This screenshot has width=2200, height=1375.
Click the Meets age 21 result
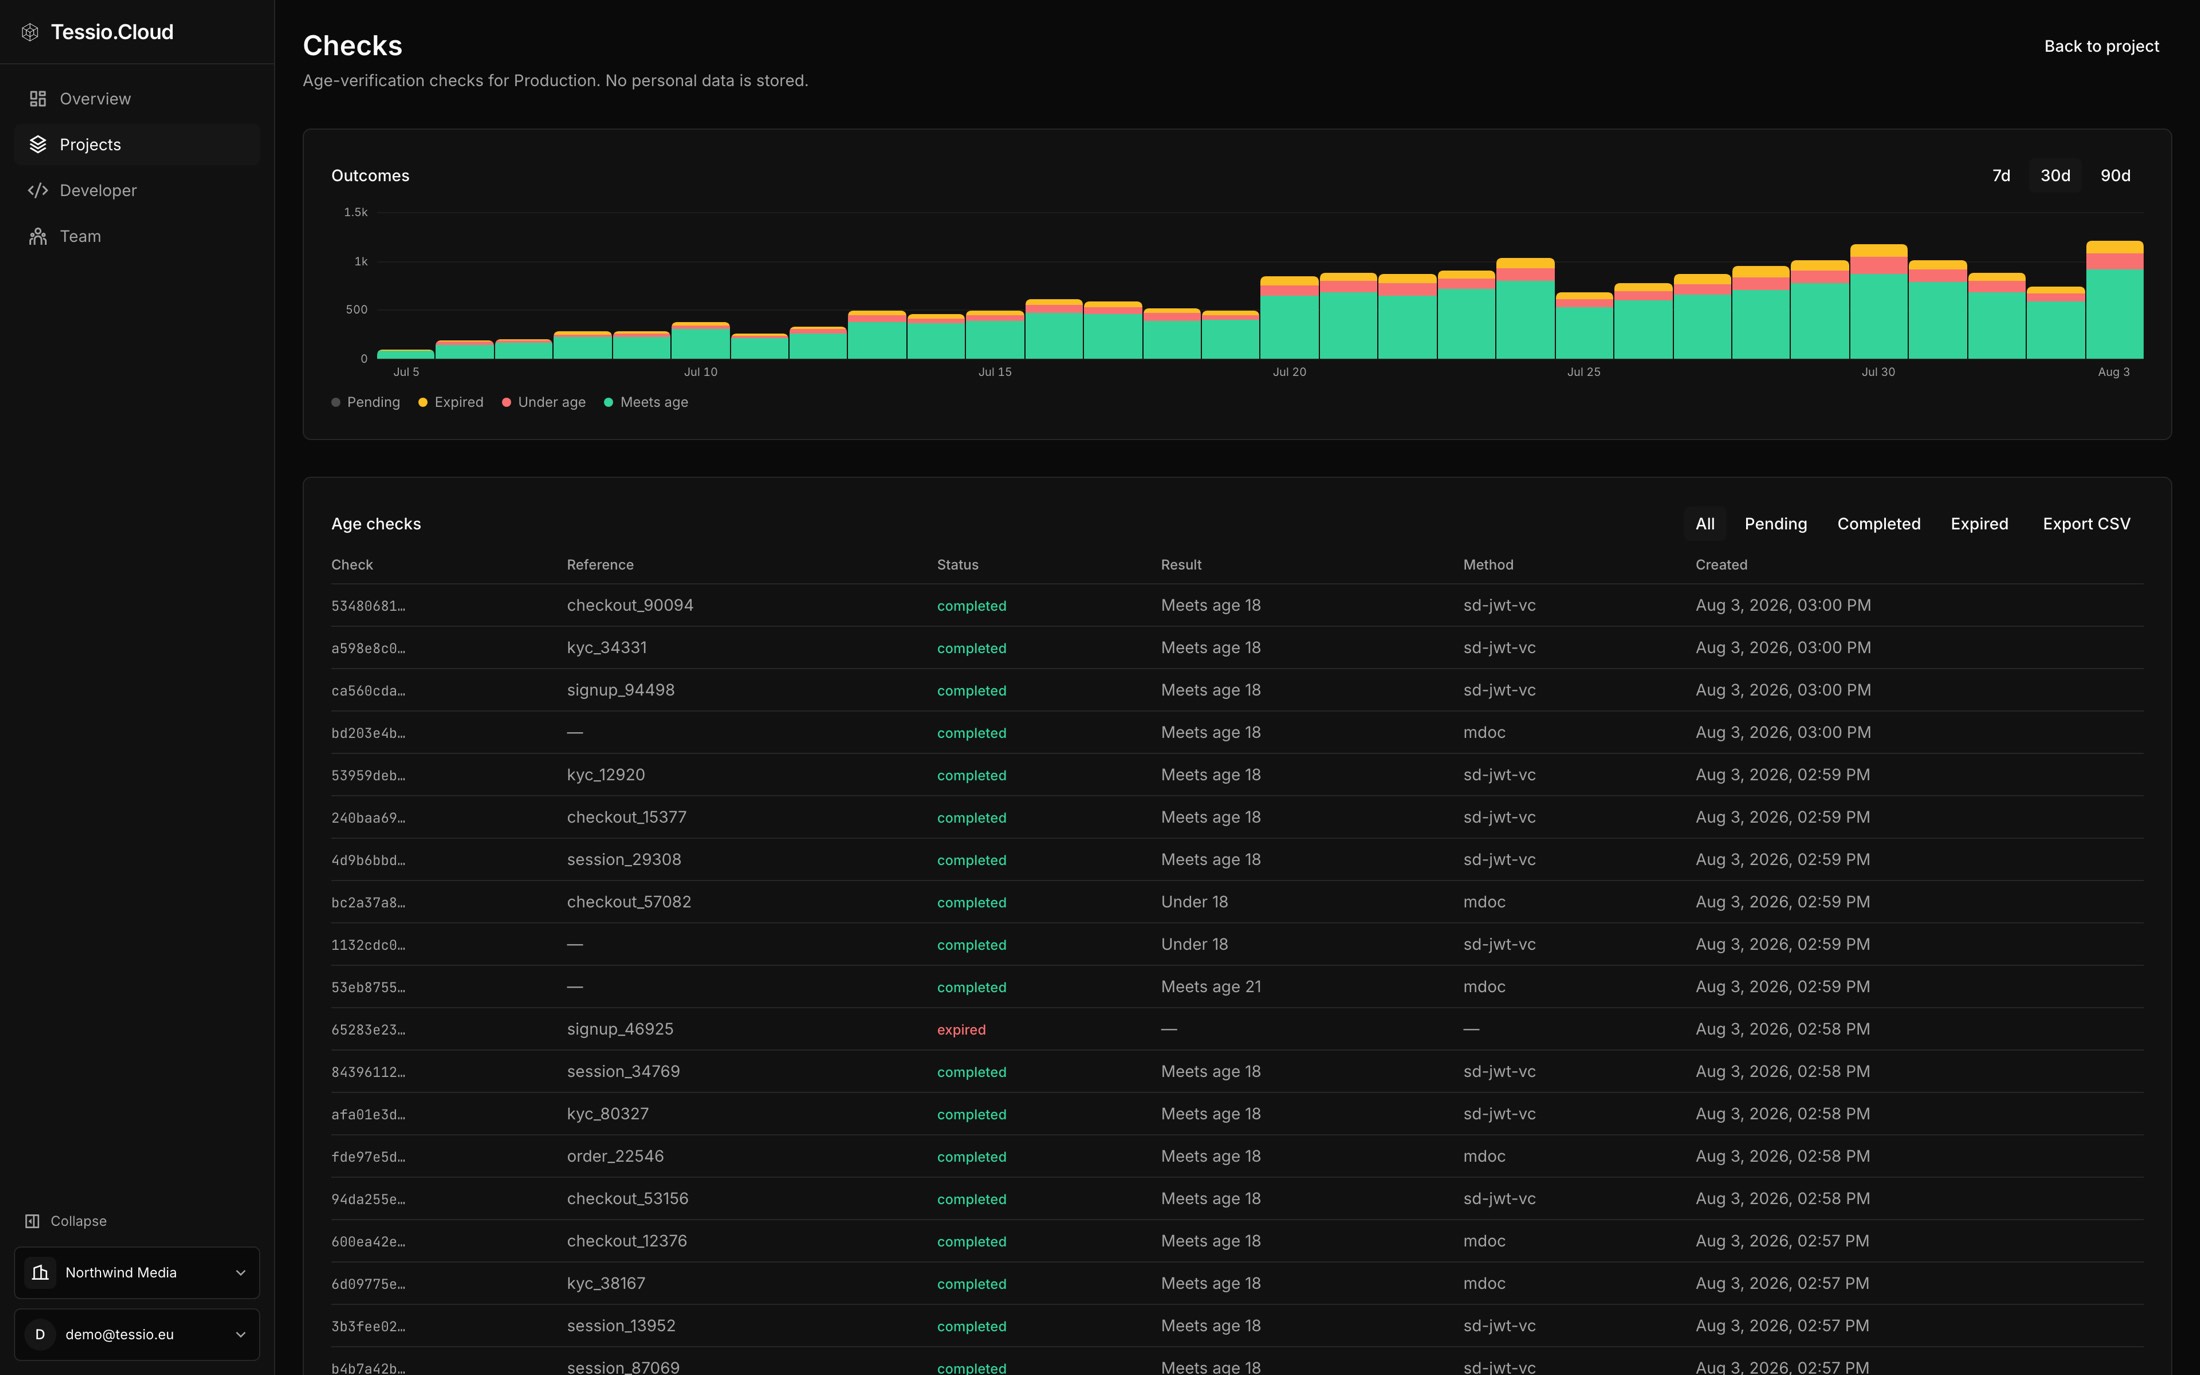(x=1210, y=987)
